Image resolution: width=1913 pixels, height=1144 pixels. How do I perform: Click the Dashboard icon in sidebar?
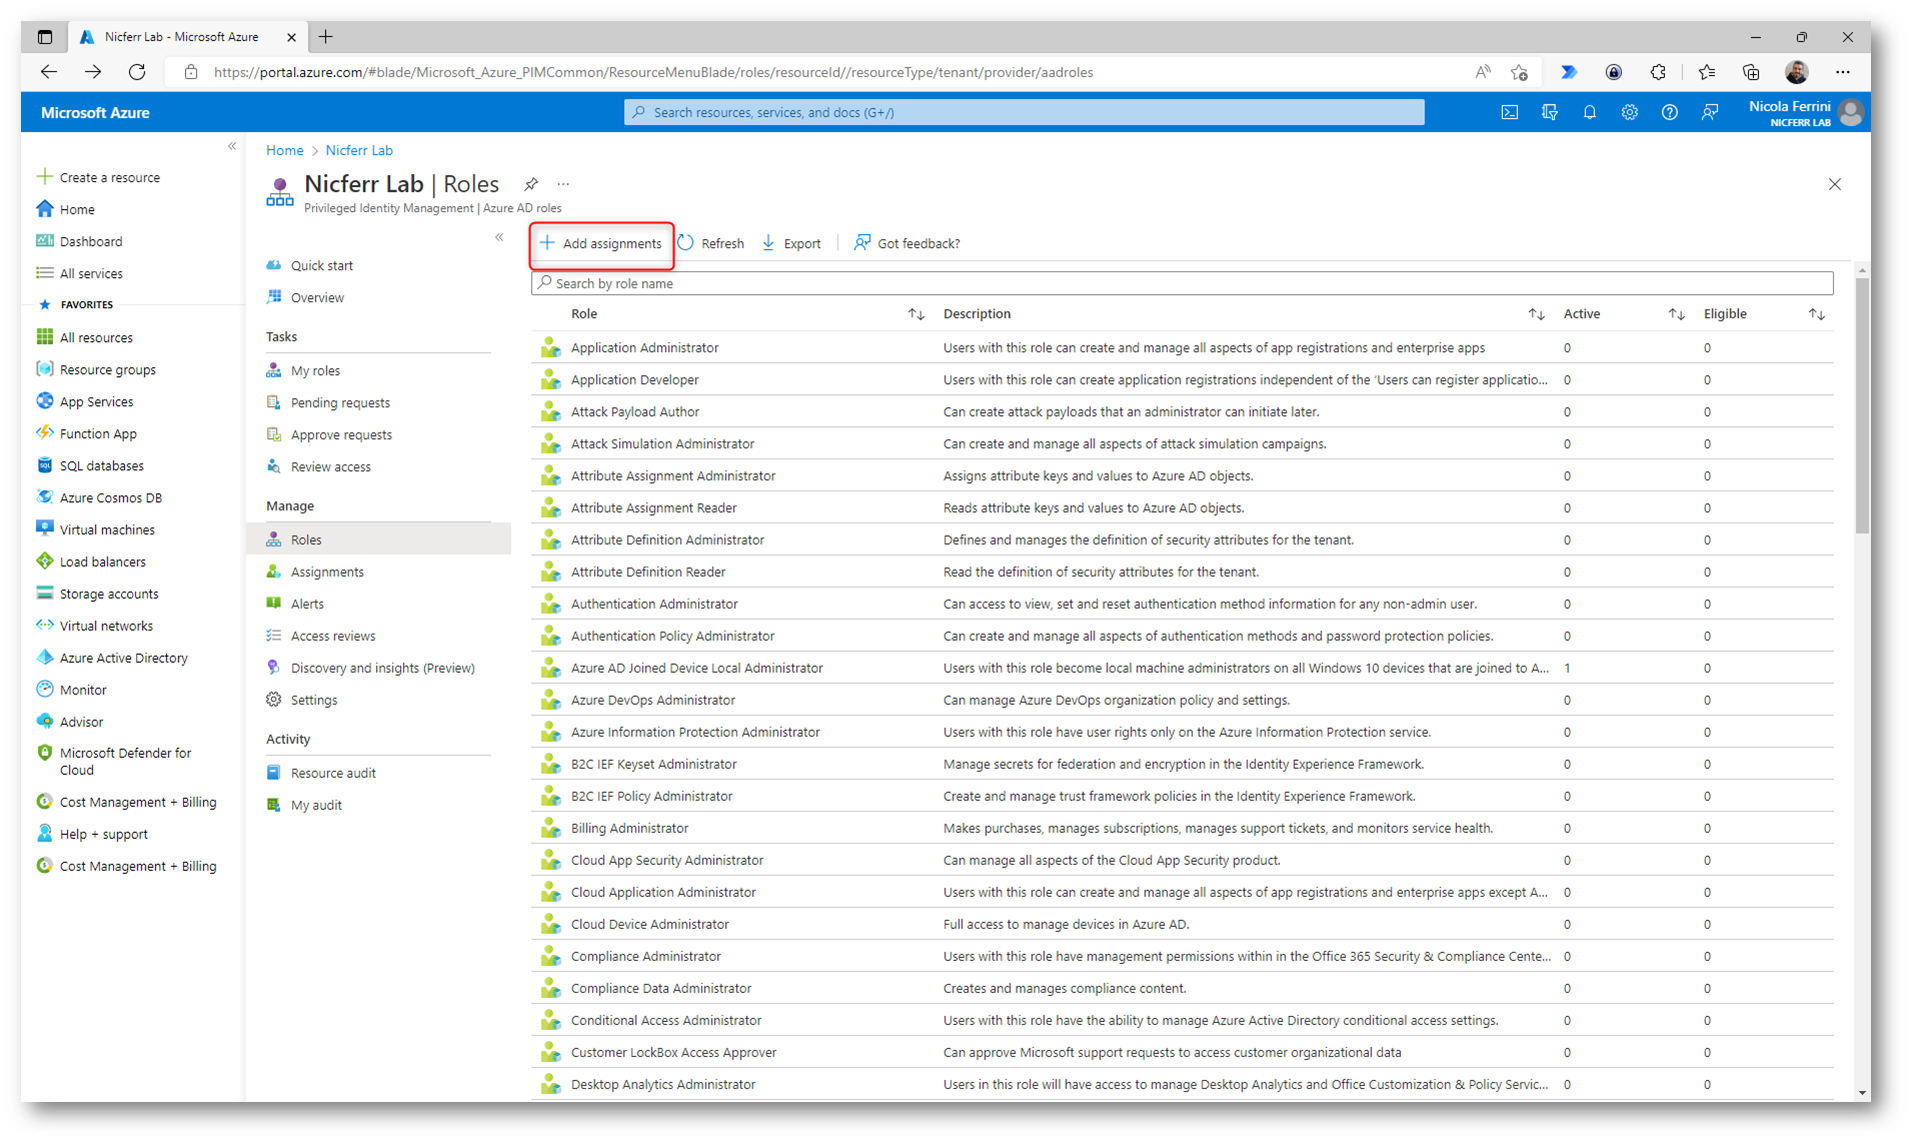(44, 241)
